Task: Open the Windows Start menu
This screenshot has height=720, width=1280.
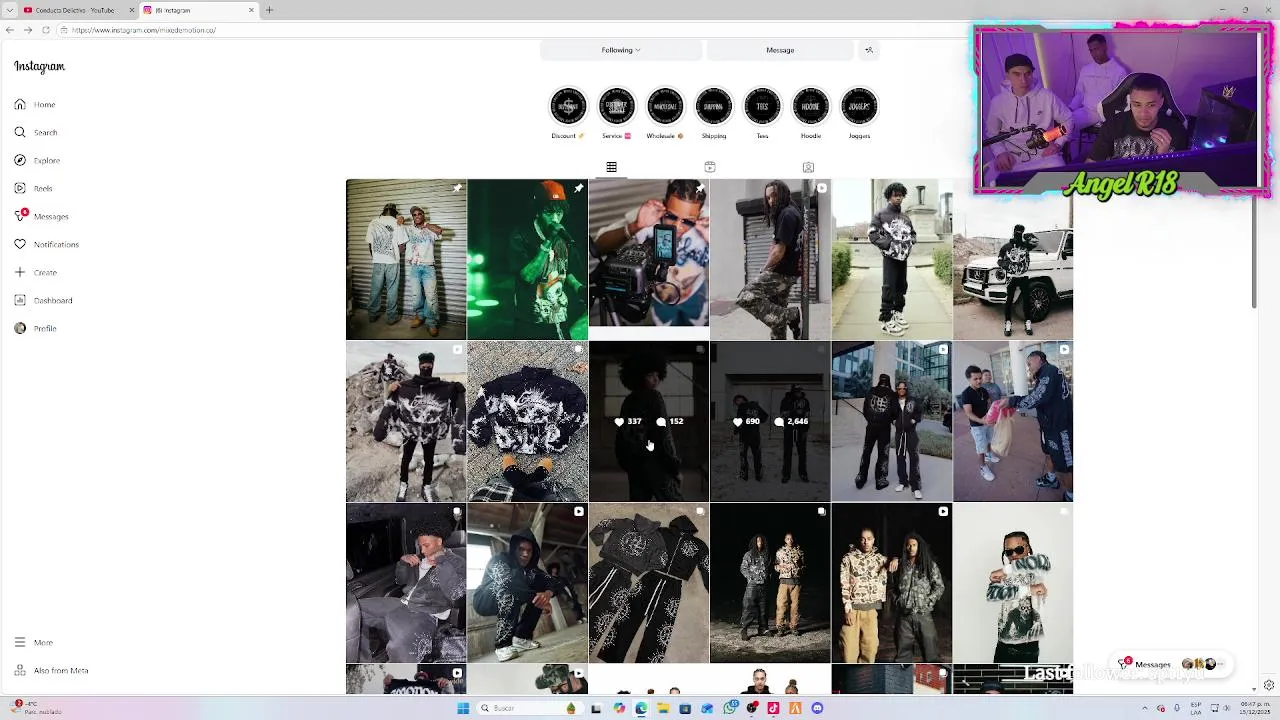Action: pos(463,708)
